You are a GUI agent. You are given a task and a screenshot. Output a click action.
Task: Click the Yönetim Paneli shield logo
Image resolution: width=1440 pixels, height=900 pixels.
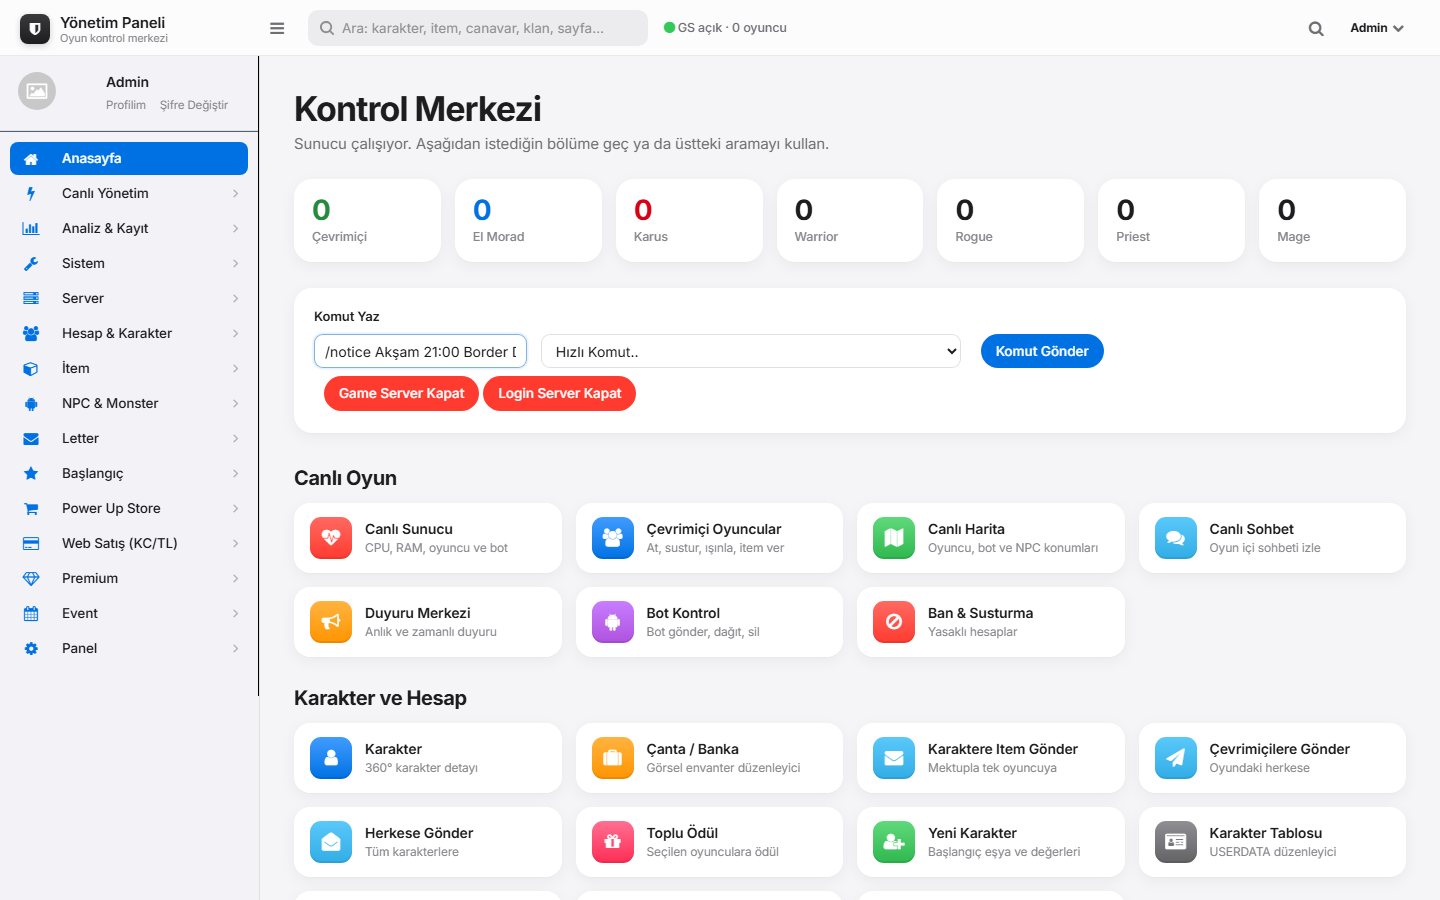click(x=35, y=29)
